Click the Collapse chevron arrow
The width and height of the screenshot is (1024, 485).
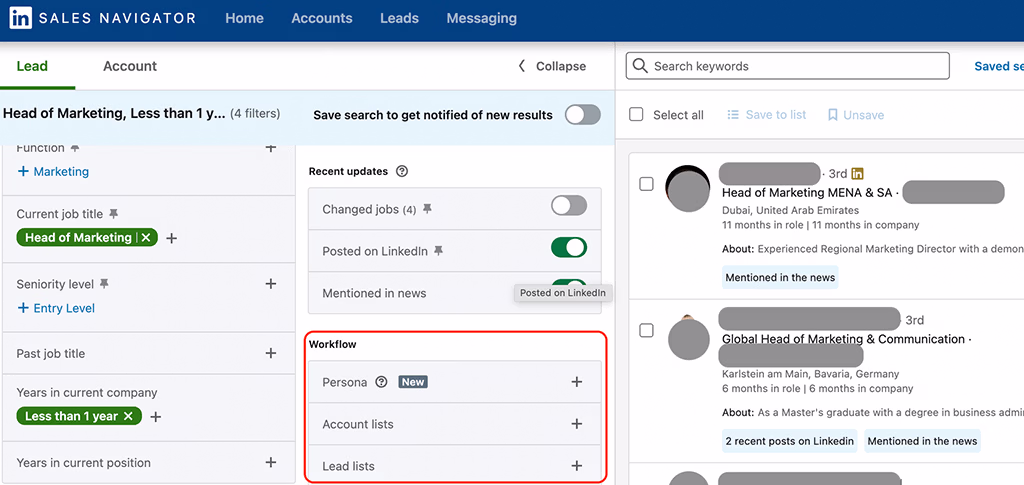click(x=522, y=66)
